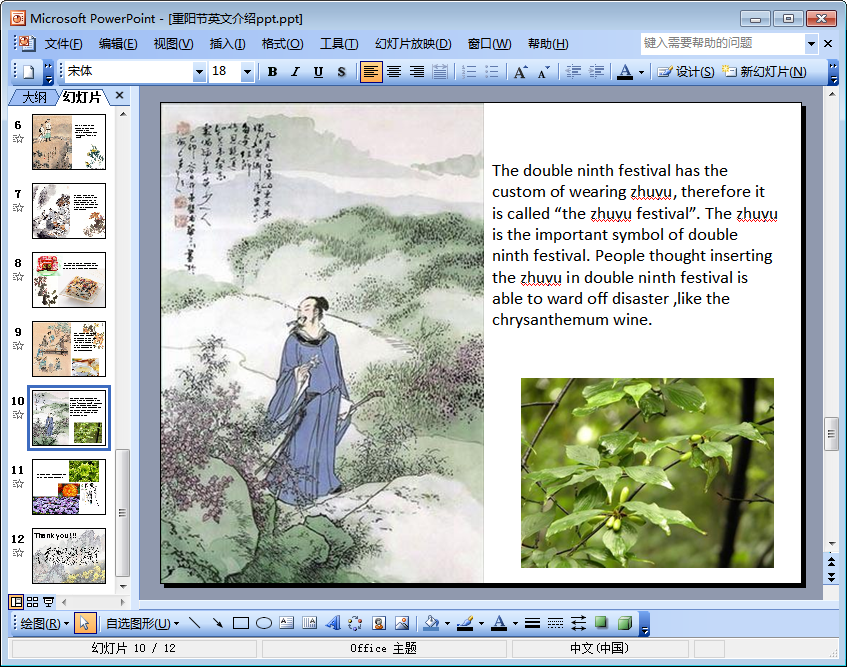Insert WordArt
Image resolution: width=847 pixels, height=667 pixels.
(x=333, y=623)
